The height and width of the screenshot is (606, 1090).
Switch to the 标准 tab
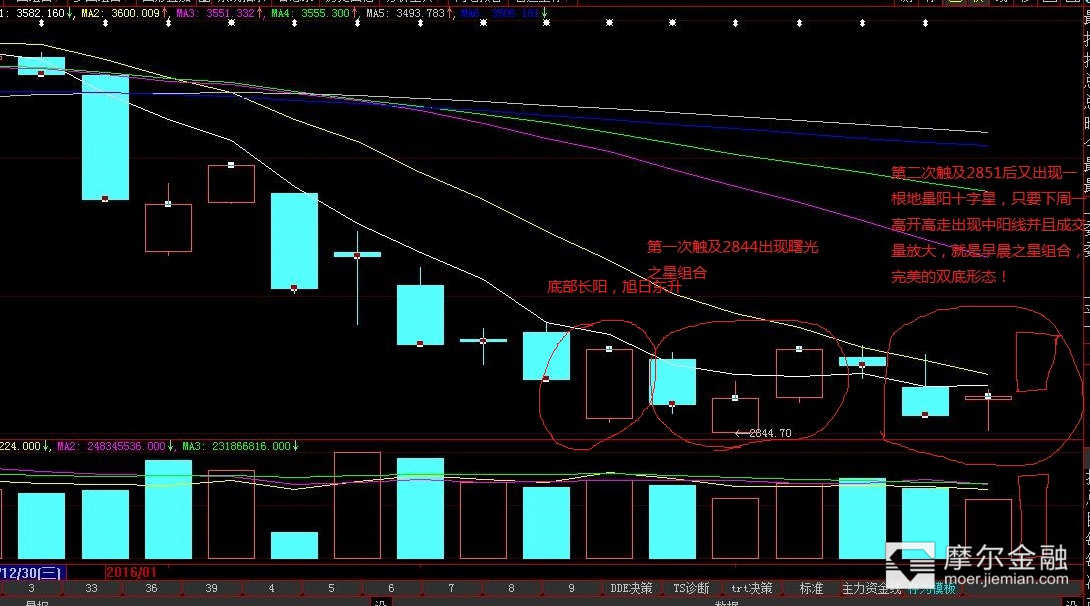[x=811, y=589]
